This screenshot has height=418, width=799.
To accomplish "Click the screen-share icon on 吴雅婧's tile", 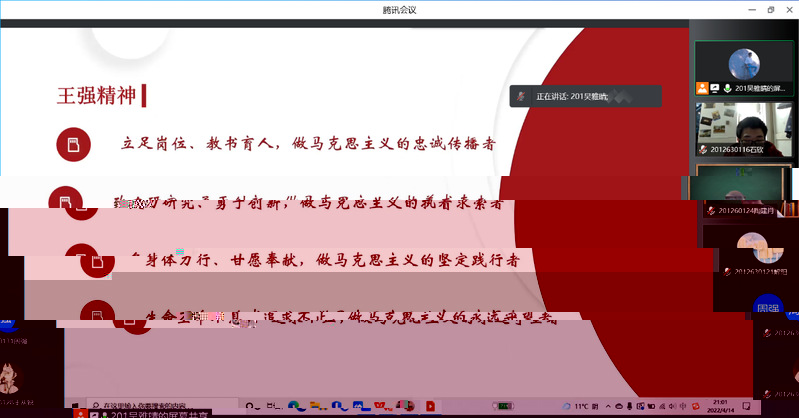I will (x=715, y=88).
